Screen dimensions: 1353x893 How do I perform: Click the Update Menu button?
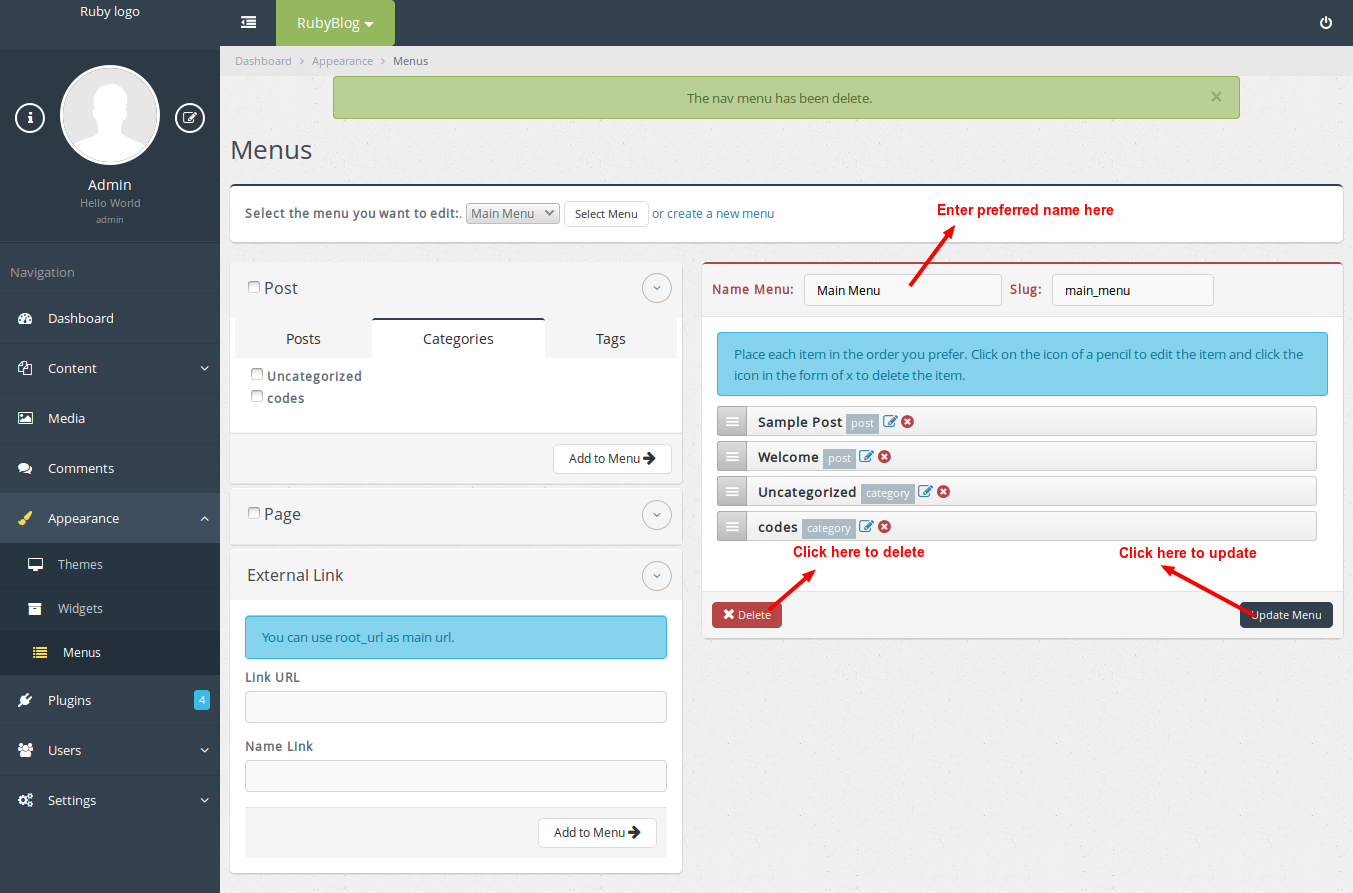click(1286, 615)
